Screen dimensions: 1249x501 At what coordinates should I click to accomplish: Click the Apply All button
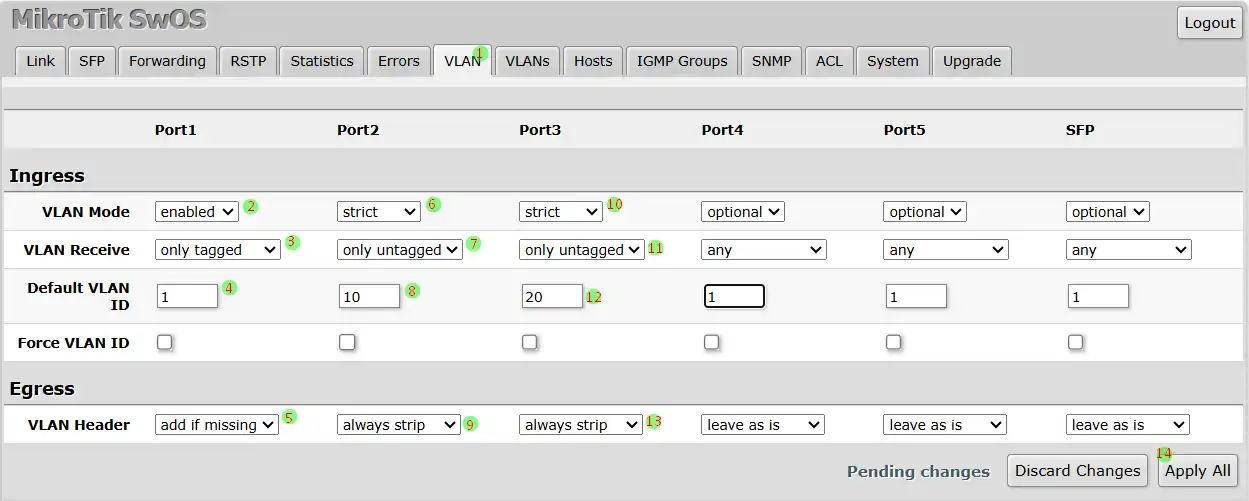pos(1198,471)
